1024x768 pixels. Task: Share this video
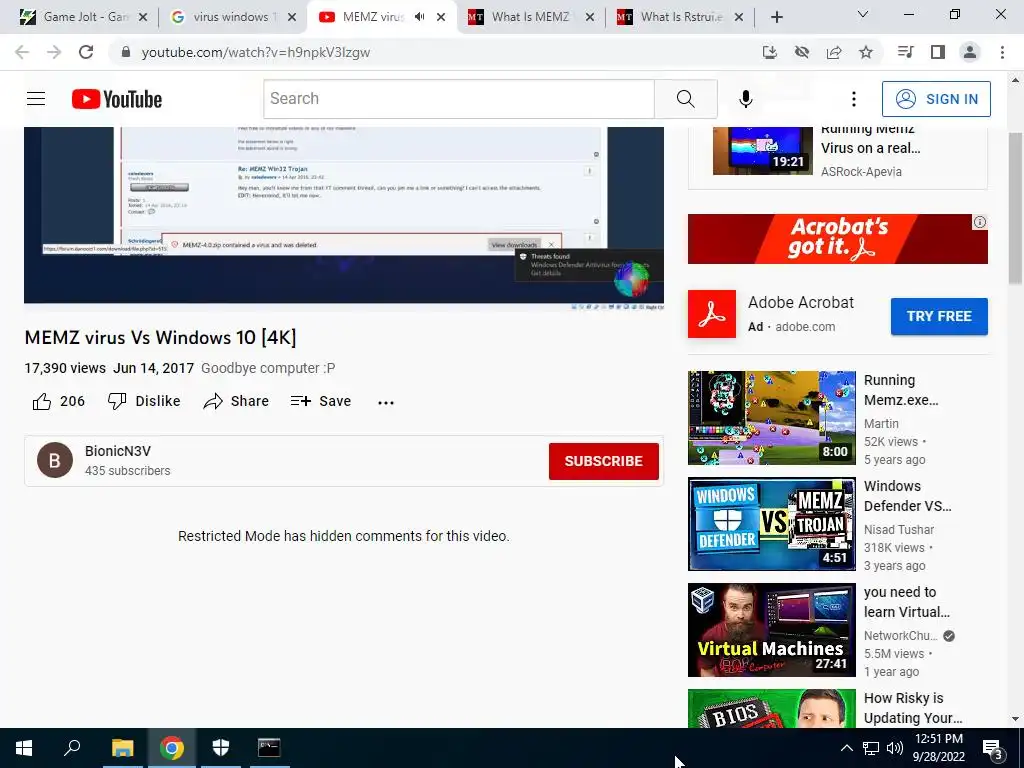point(236,401)
